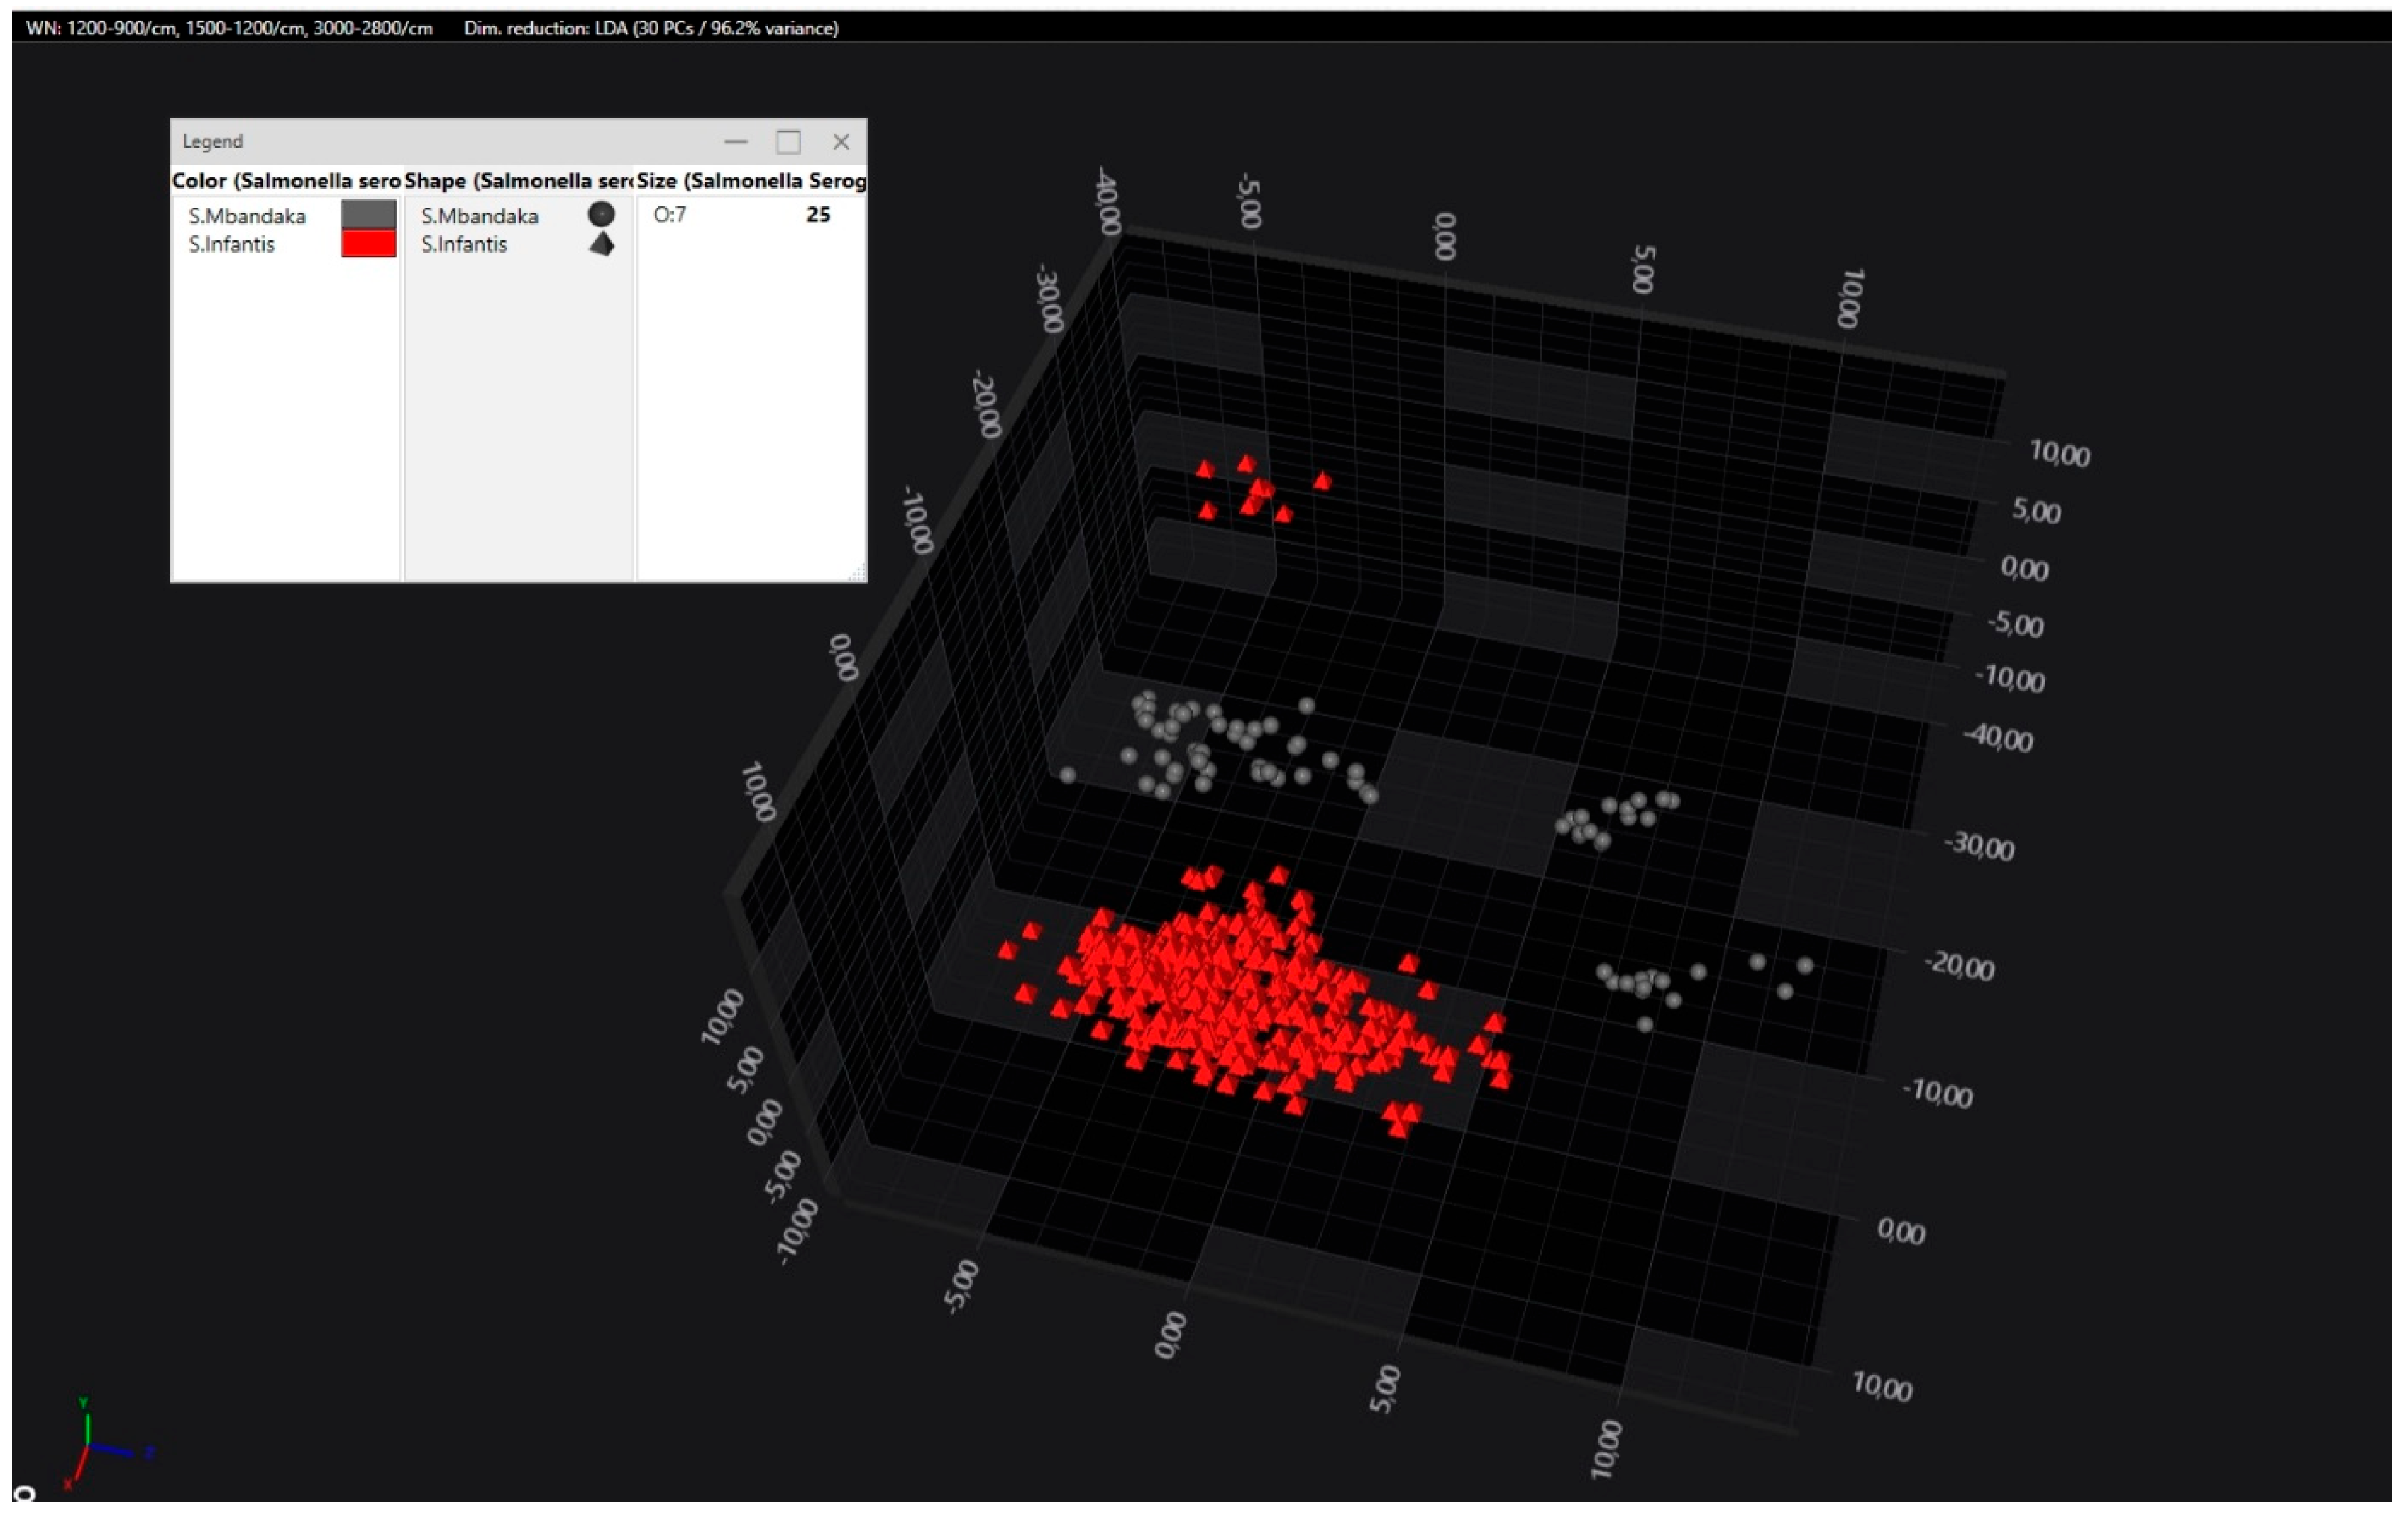Click the S.Infantis label in Shape column
The width and height of the screenshot is (2408, 1515).
[x=464, y=244]
